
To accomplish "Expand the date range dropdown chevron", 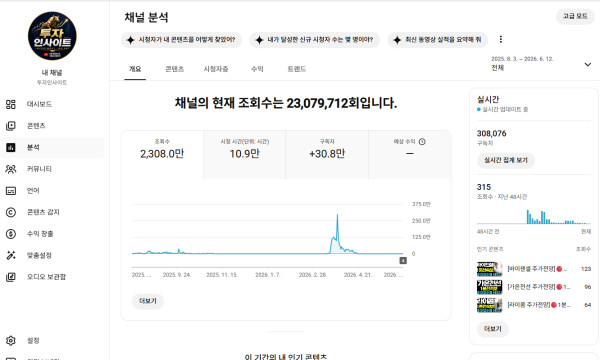I will point(588,64).
